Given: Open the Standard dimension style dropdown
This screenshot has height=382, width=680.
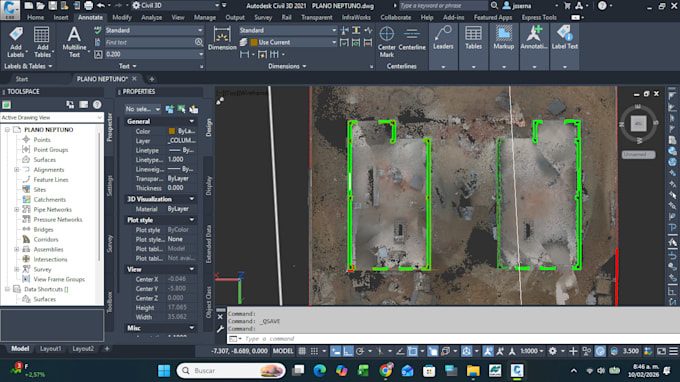Looking at the screenshot, I should tap(288, 30).
